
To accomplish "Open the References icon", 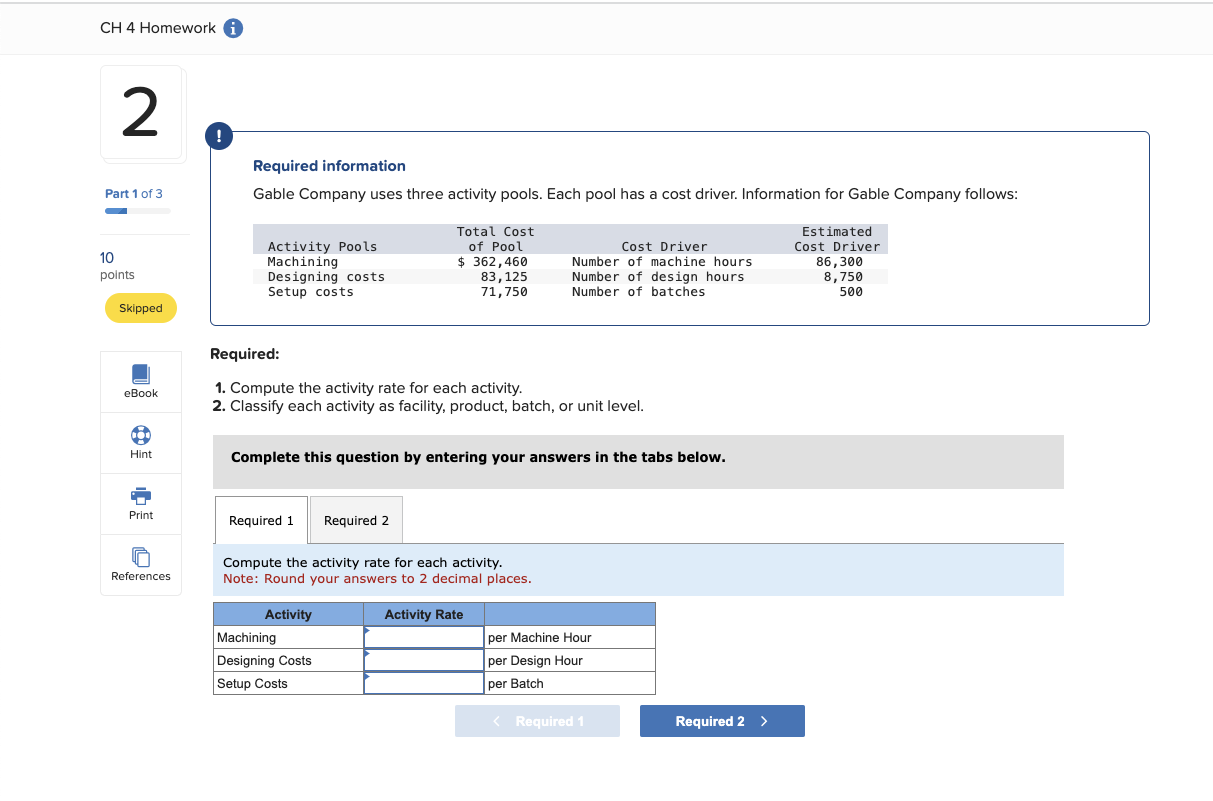I will pyautogui.click(x=140, y=564).
